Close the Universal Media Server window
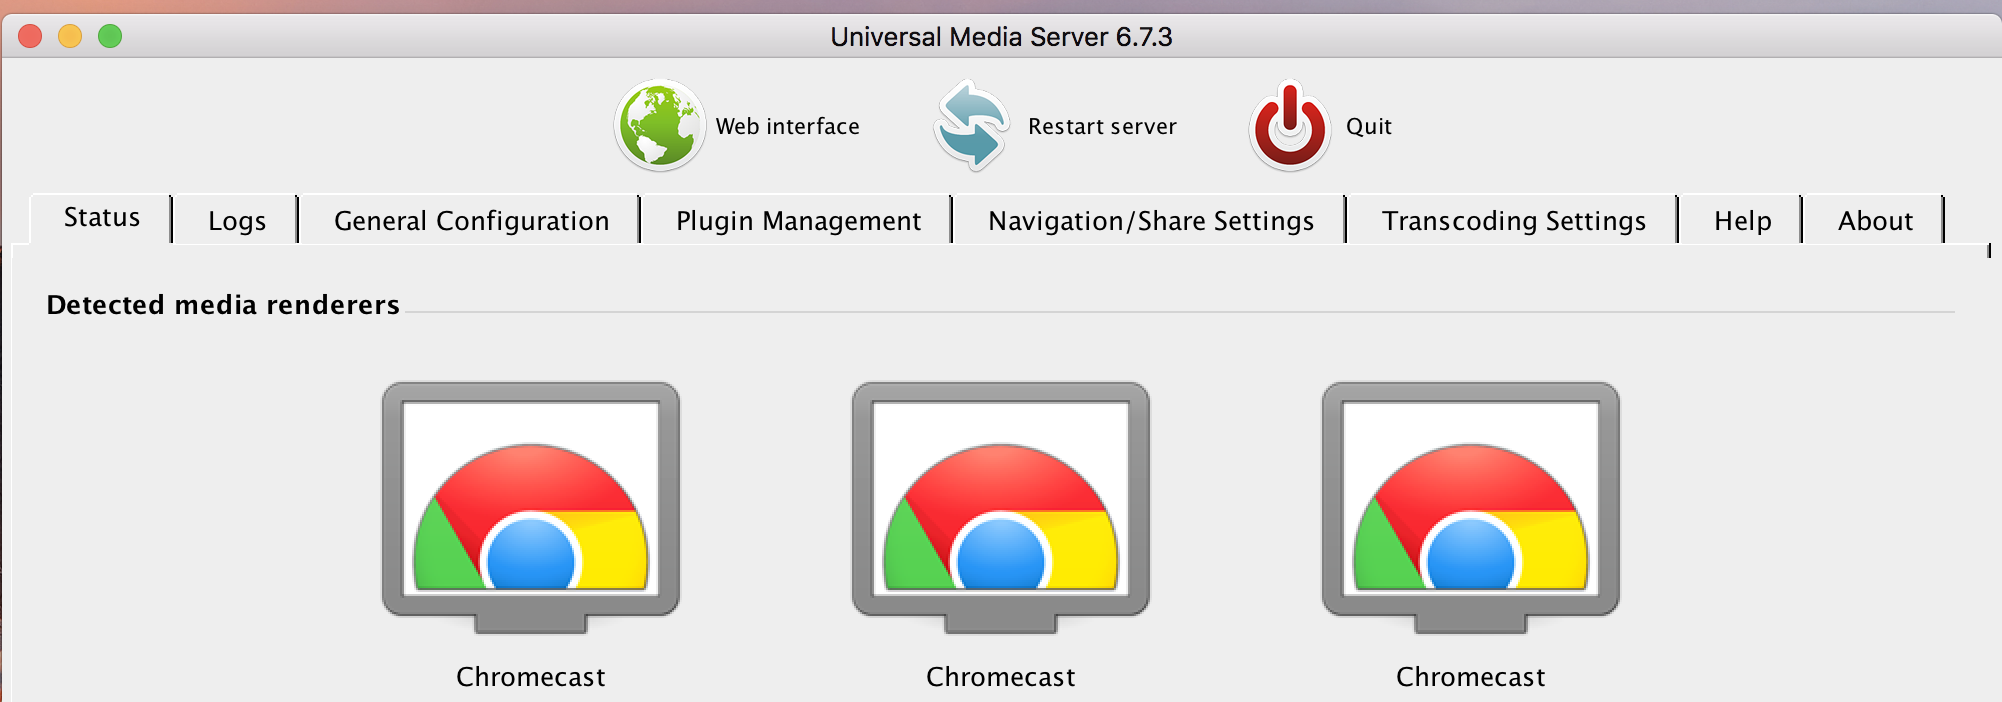Image resolution: width=2002 pixels, height=702 pixels. pyautogui.click(x=30, y=37)
